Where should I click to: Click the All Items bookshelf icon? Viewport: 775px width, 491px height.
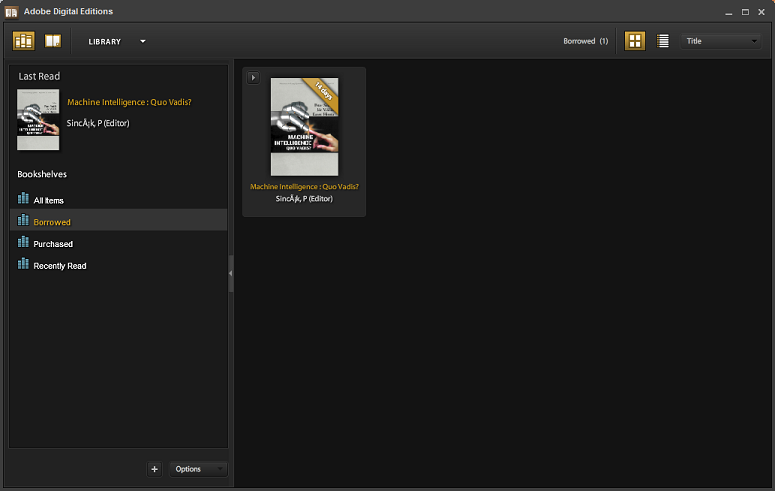tap(23, 198)
